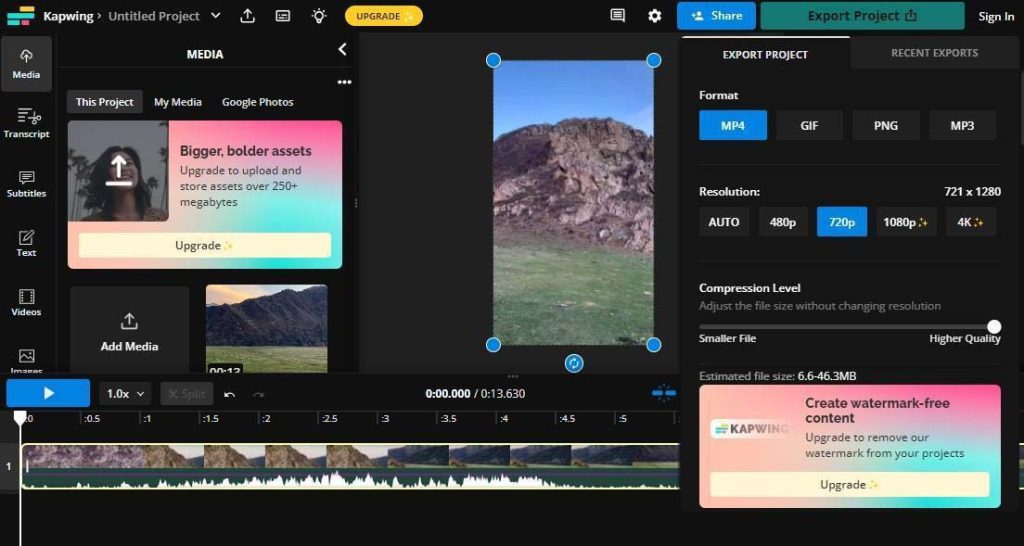Click the fit timeline zoom icon
This screenshot has height=546, width=1024.
point(664,393)
